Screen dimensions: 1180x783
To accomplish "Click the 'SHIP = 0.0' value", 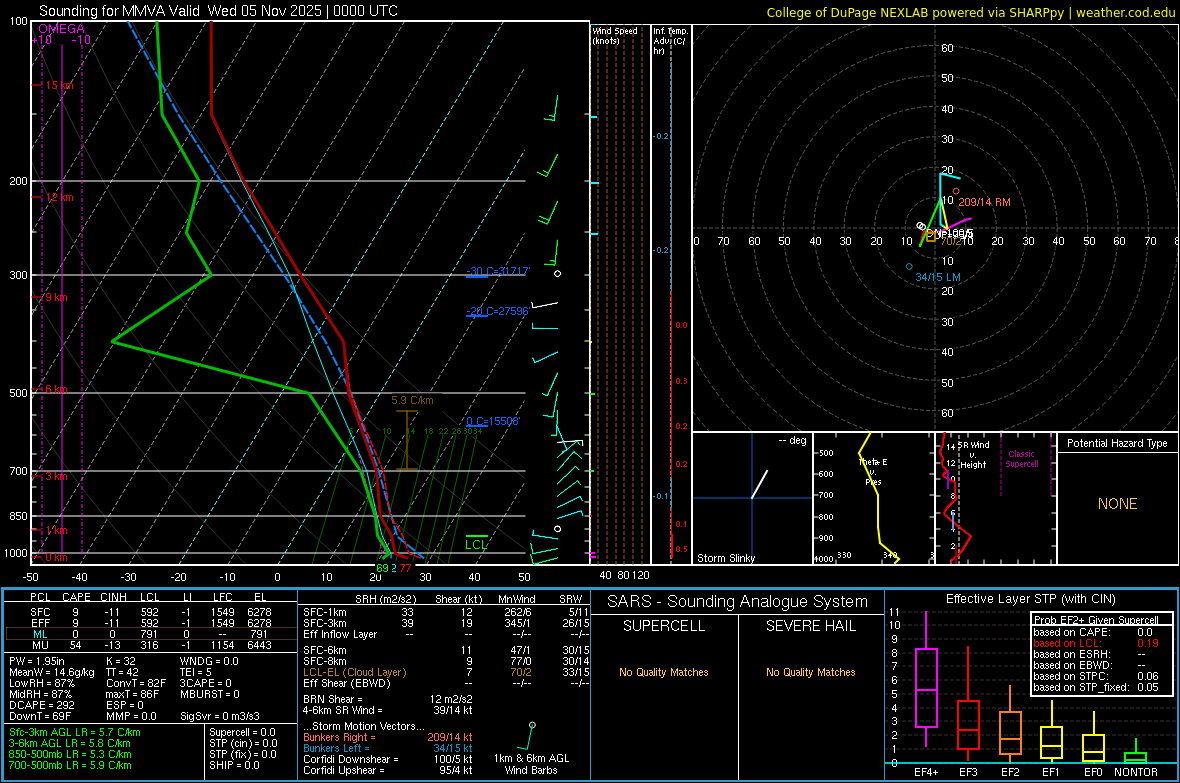I will point(234,765).
